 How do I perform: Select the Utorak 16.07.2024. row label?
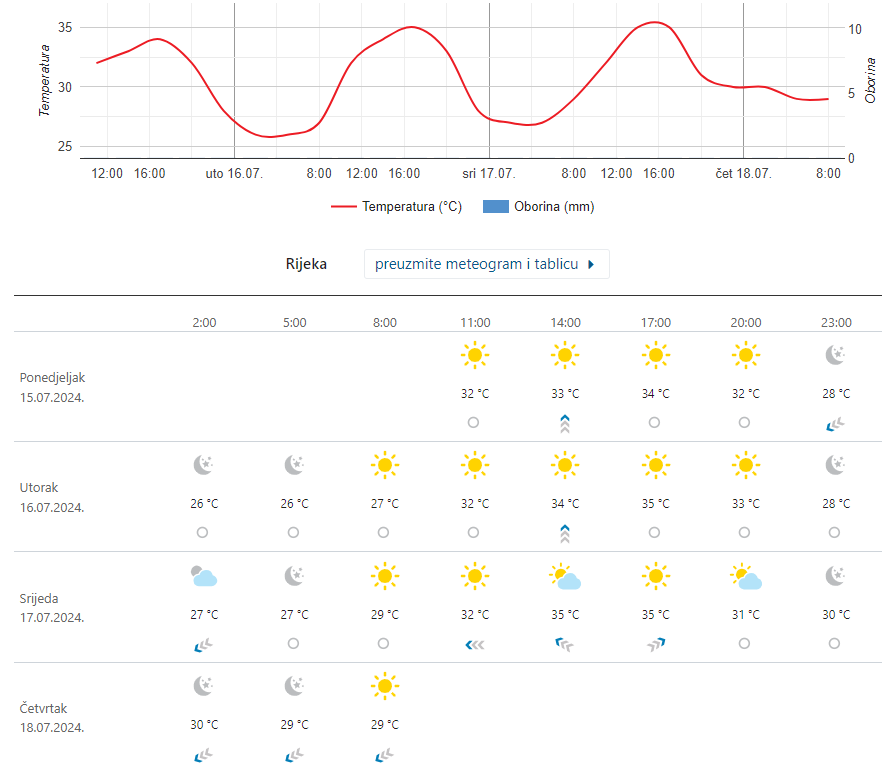52,497
